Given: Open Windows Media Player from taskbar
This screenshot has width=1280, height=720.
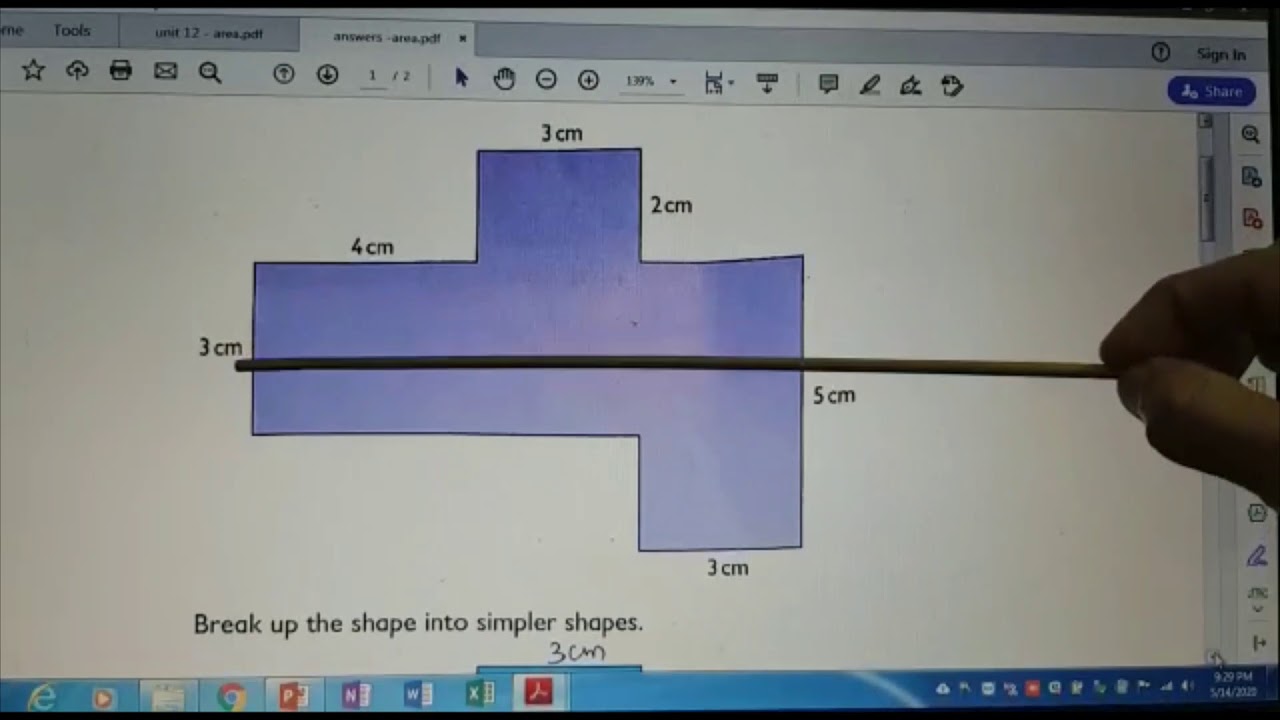Looking at the screenshot, I should pos(103,697).
